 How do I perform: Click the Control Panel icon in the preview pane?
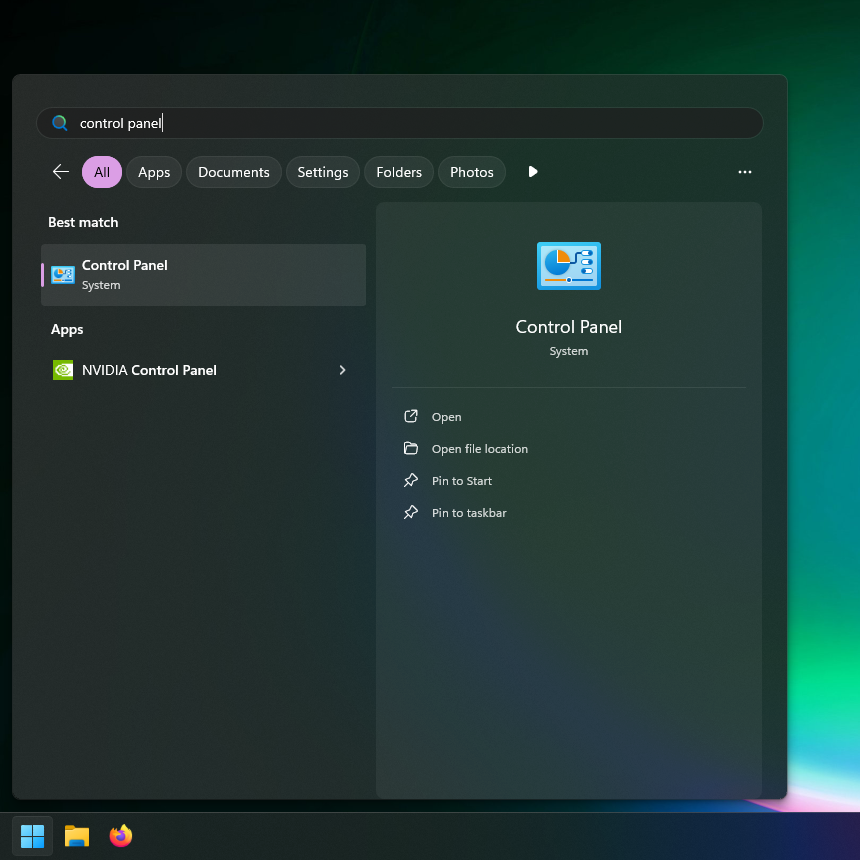(568, 265)
